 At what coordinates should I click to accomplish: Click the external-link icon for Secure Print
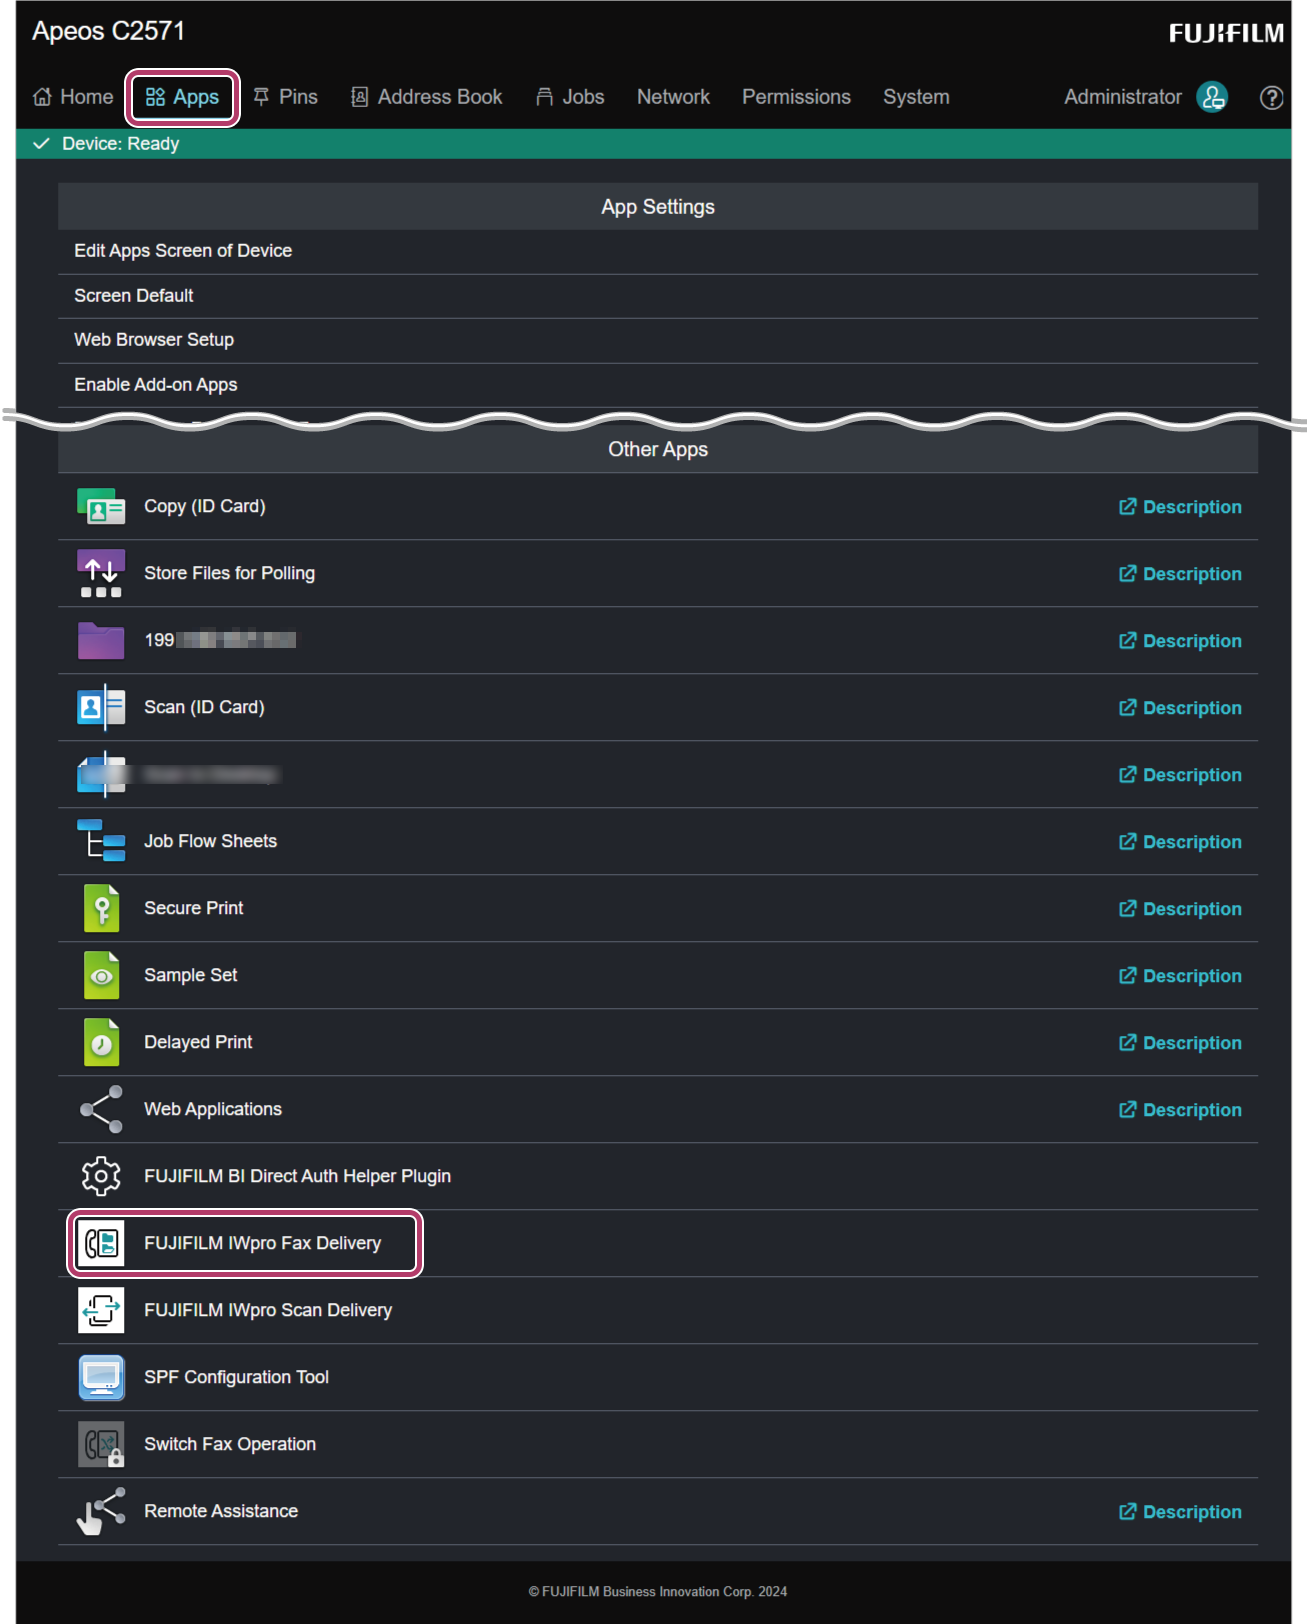(x=1127, y=908)
